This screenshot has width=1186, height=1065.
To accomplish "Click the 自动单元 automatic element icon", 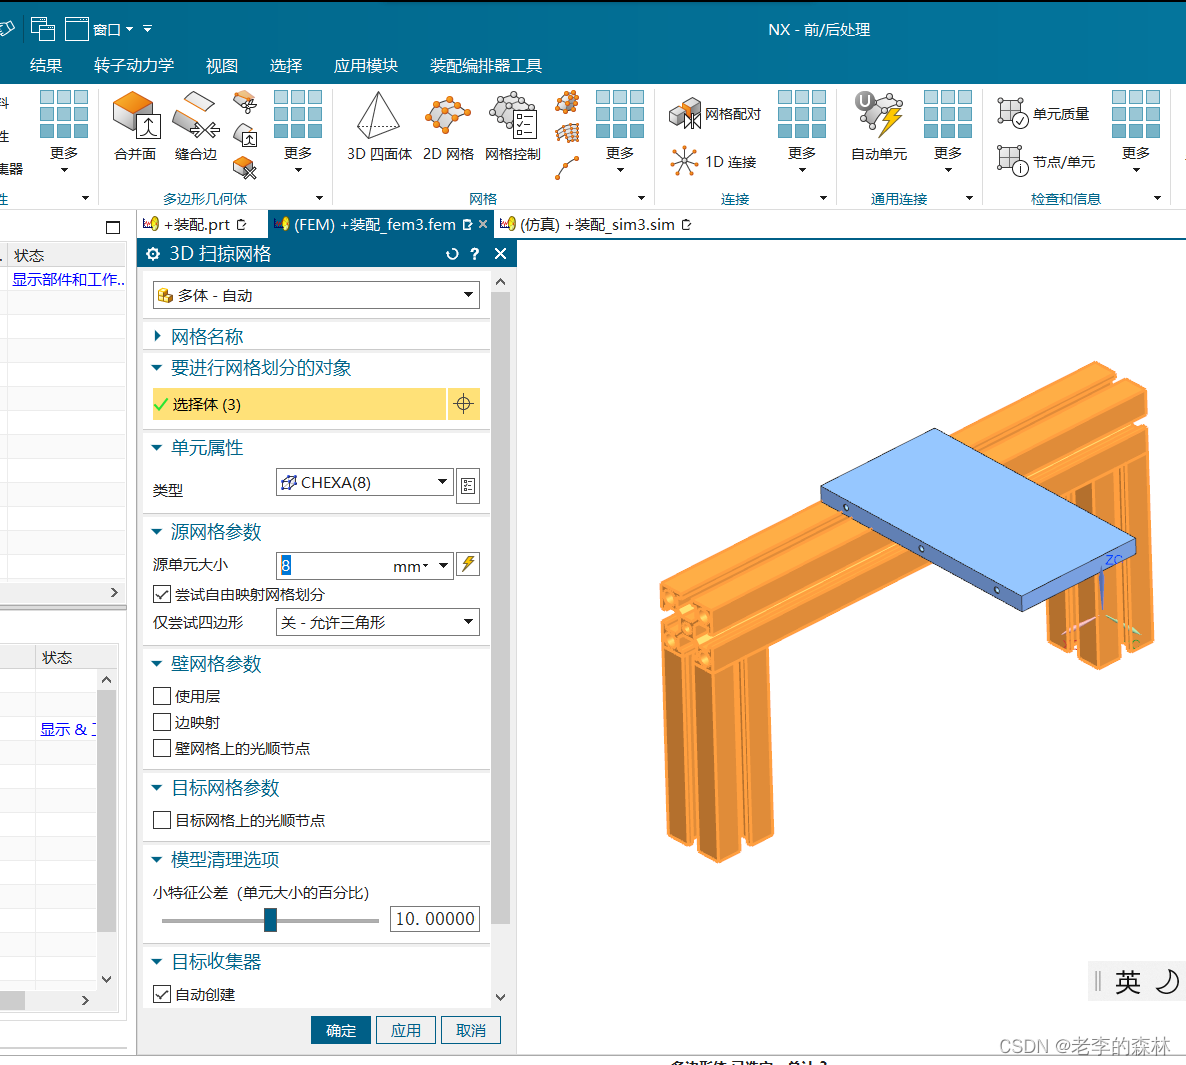I will pos(879,113).
